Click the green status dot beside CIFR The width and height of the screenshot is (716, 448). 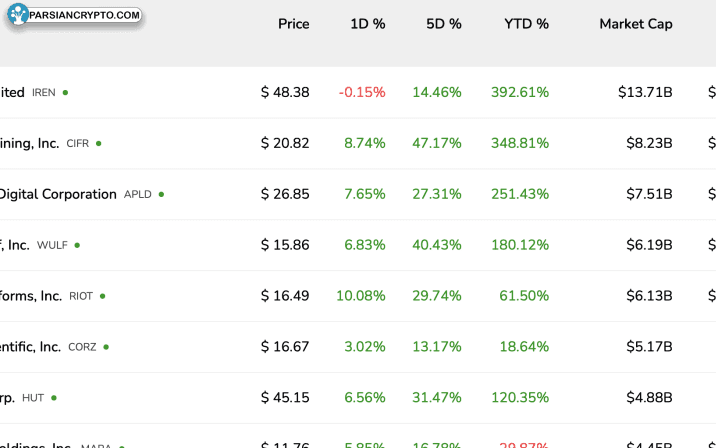click(x=98, y=143)
